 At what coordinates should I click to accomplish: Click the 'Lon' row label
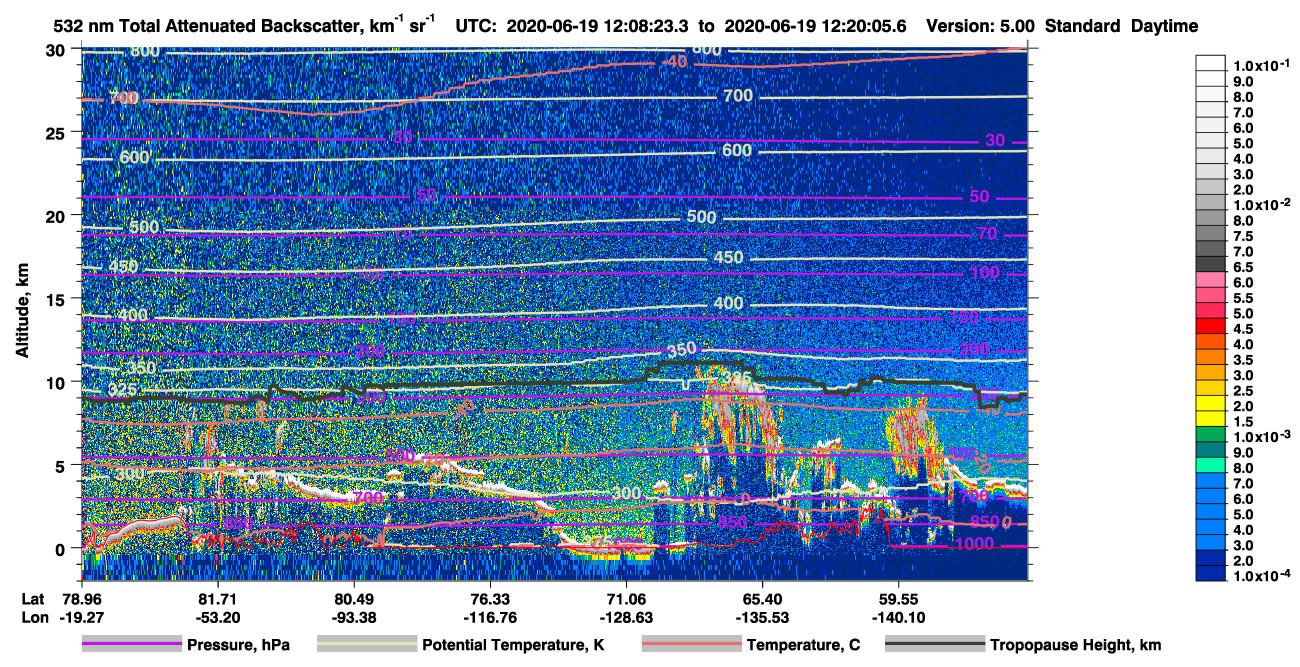click(34, 616)
